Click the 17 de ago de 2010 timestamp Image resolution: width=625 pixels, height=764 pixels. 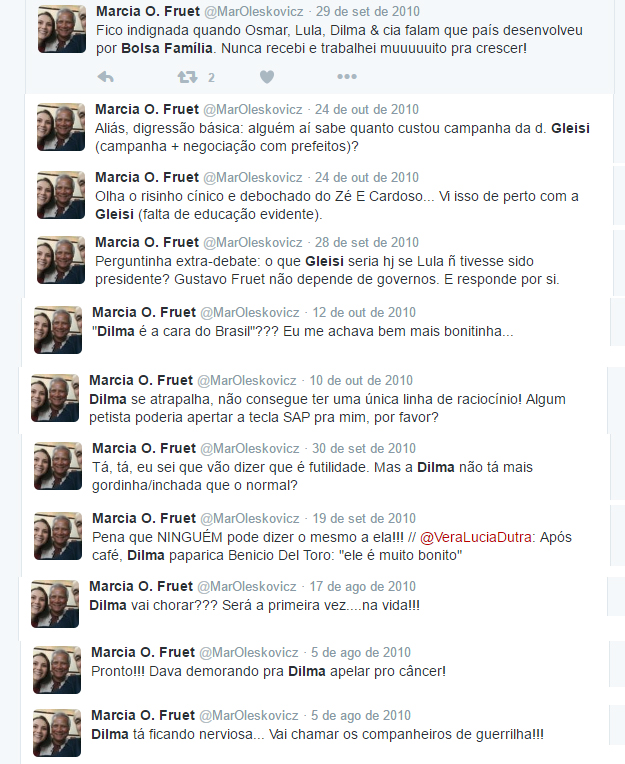(x=362, y=586)
